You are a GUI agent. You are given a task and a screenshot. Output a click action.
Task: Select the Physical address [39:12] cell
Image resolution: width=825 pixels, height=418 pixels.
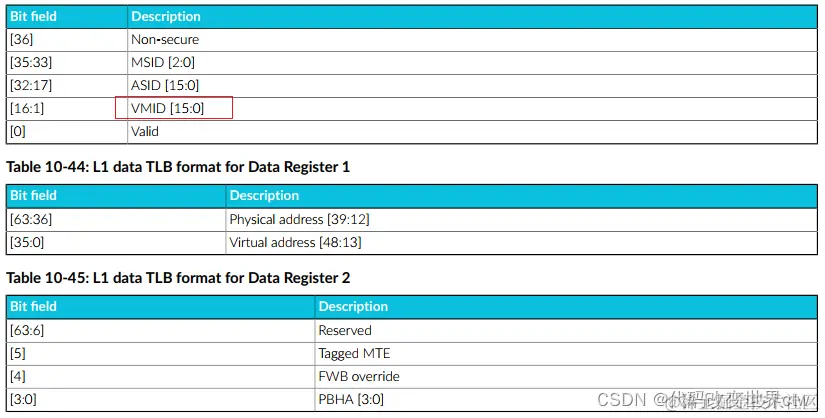pos(521,219)
